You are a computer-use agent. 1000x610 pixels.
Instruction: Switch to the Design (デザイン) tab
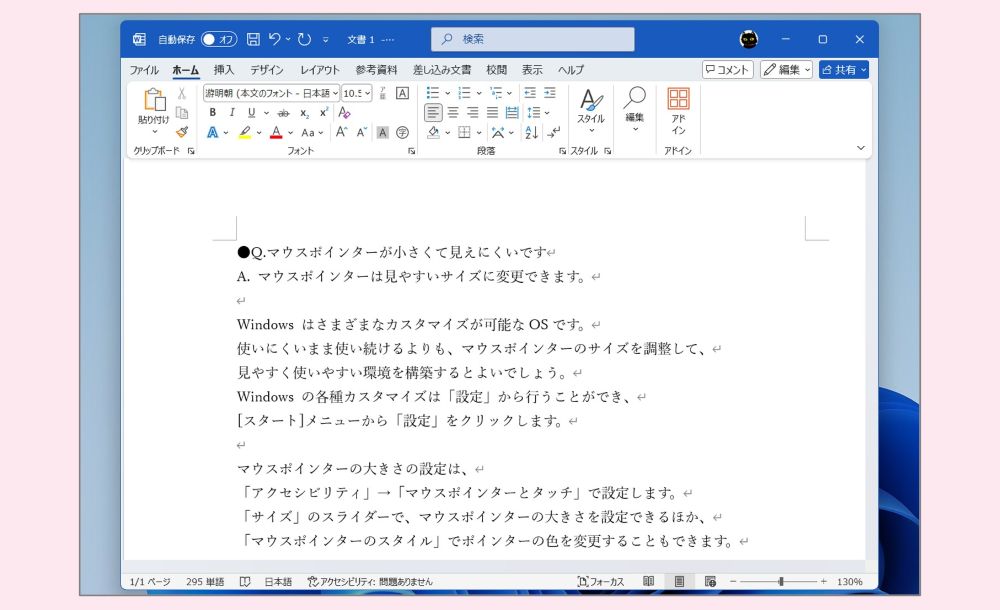tap(267, 70)
